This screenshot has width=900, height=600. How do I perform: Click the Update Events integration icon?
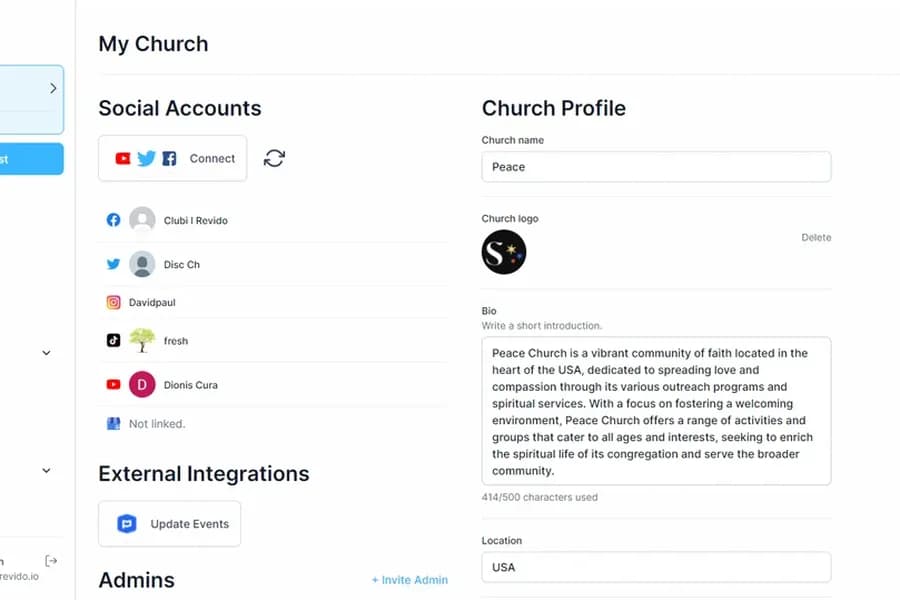tap(127, 524)
